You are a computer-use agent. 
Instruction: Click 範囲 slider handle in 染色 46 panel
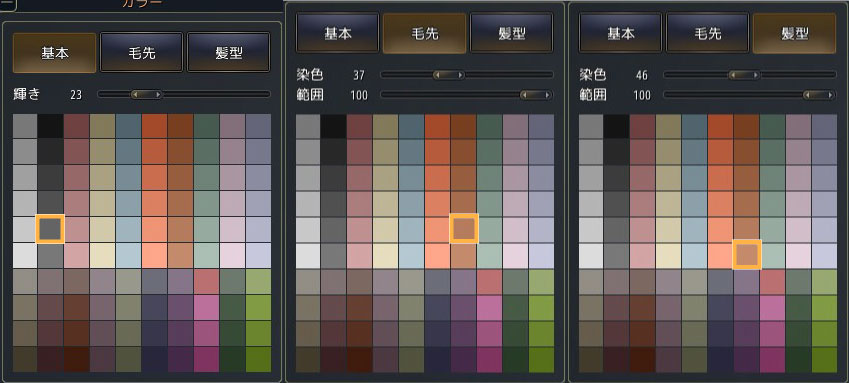[x=819, y=95]
